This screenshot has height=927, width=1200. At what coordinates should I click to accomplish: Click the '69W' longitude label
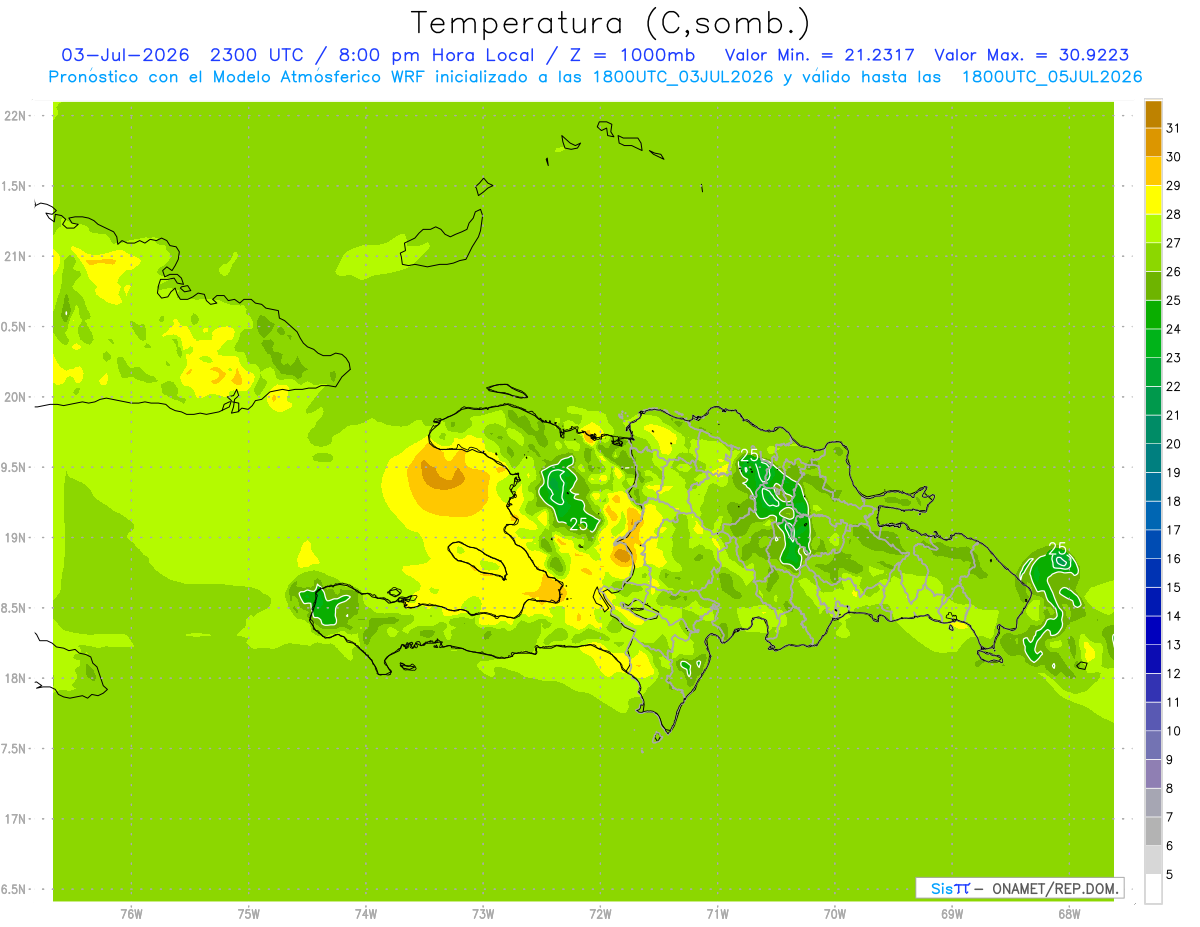click(x=952, y=914)
